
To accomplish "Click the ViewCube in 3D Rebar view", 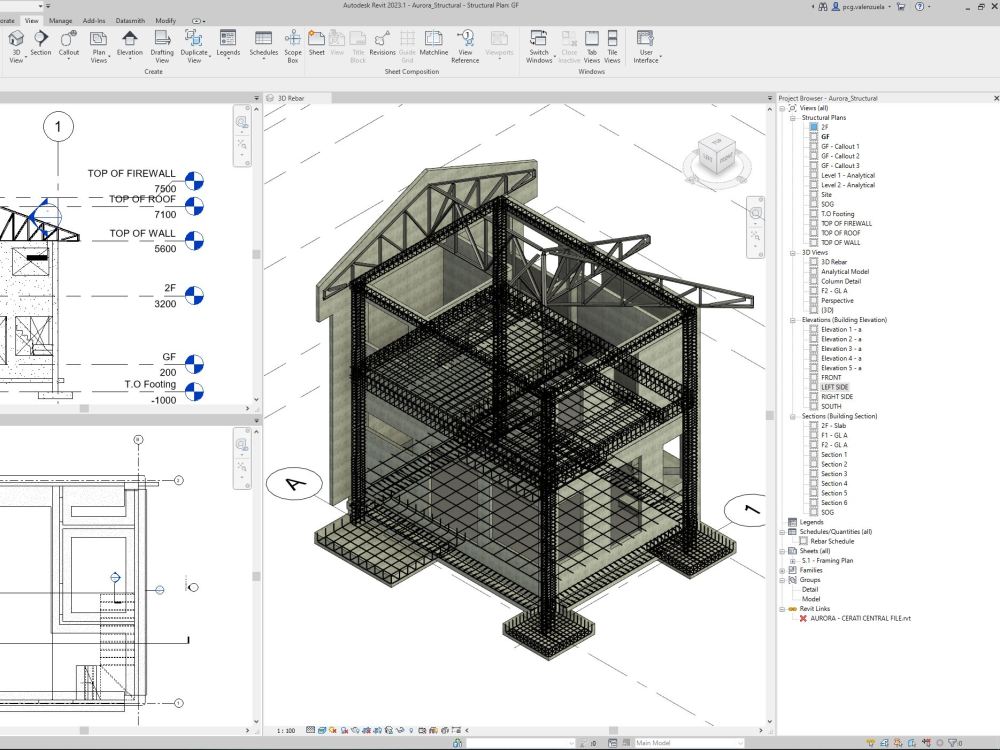I will coord(717,154).
